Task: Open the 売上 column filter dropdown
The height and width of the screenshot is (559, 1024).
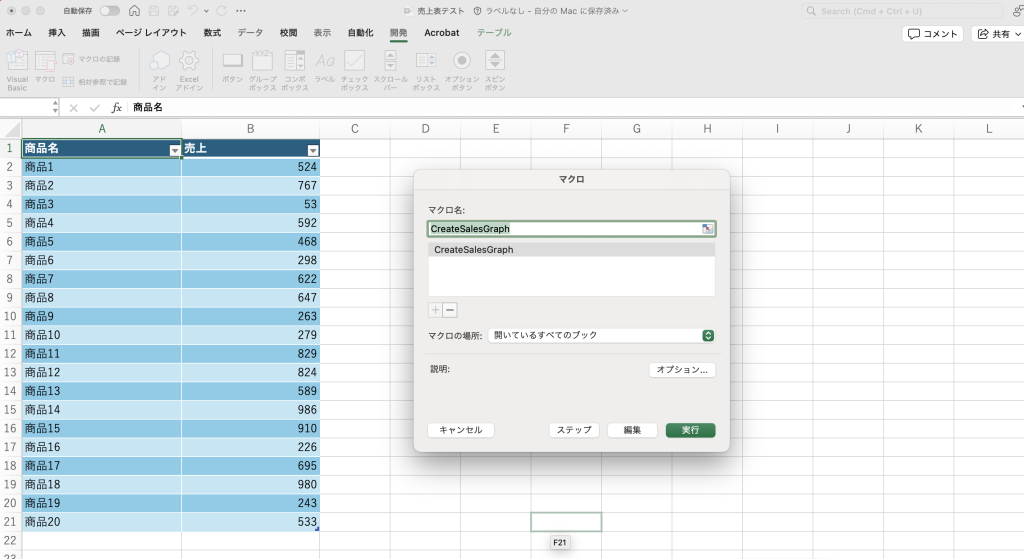Action: tap(313, 150)
